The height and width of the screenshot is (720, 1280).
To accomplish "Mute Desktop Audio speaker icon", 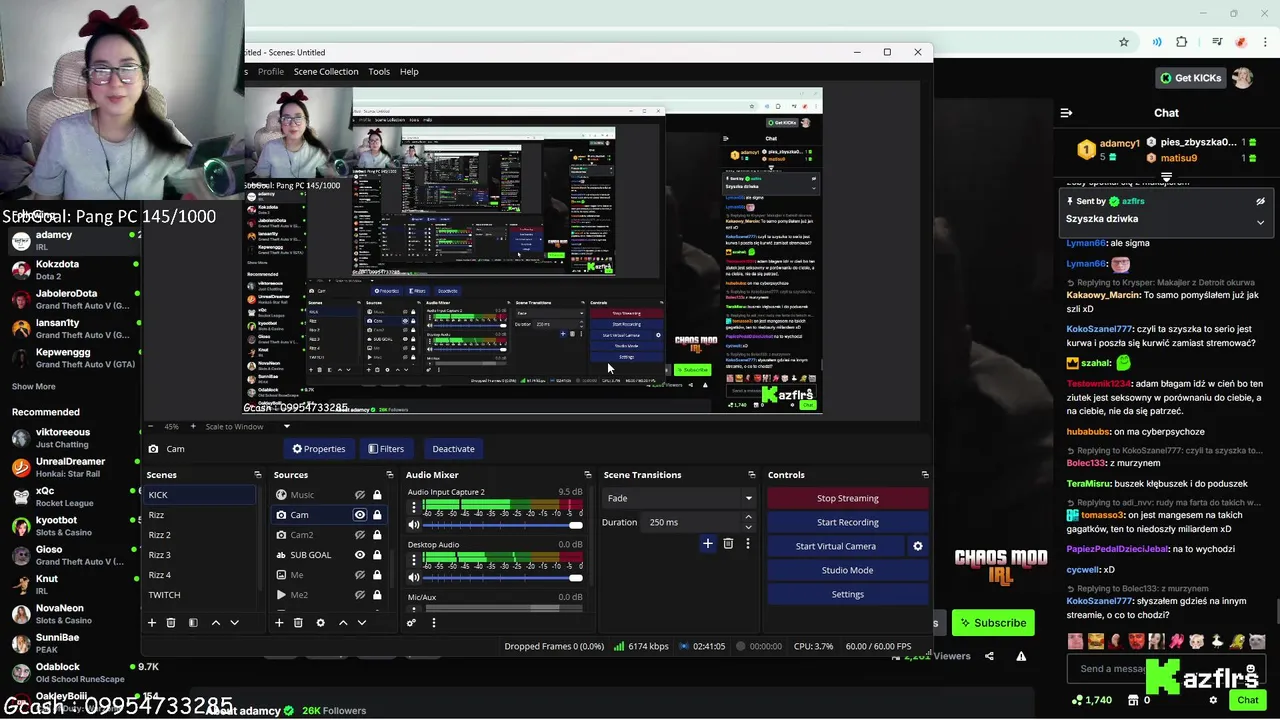I will pos(414,577).
